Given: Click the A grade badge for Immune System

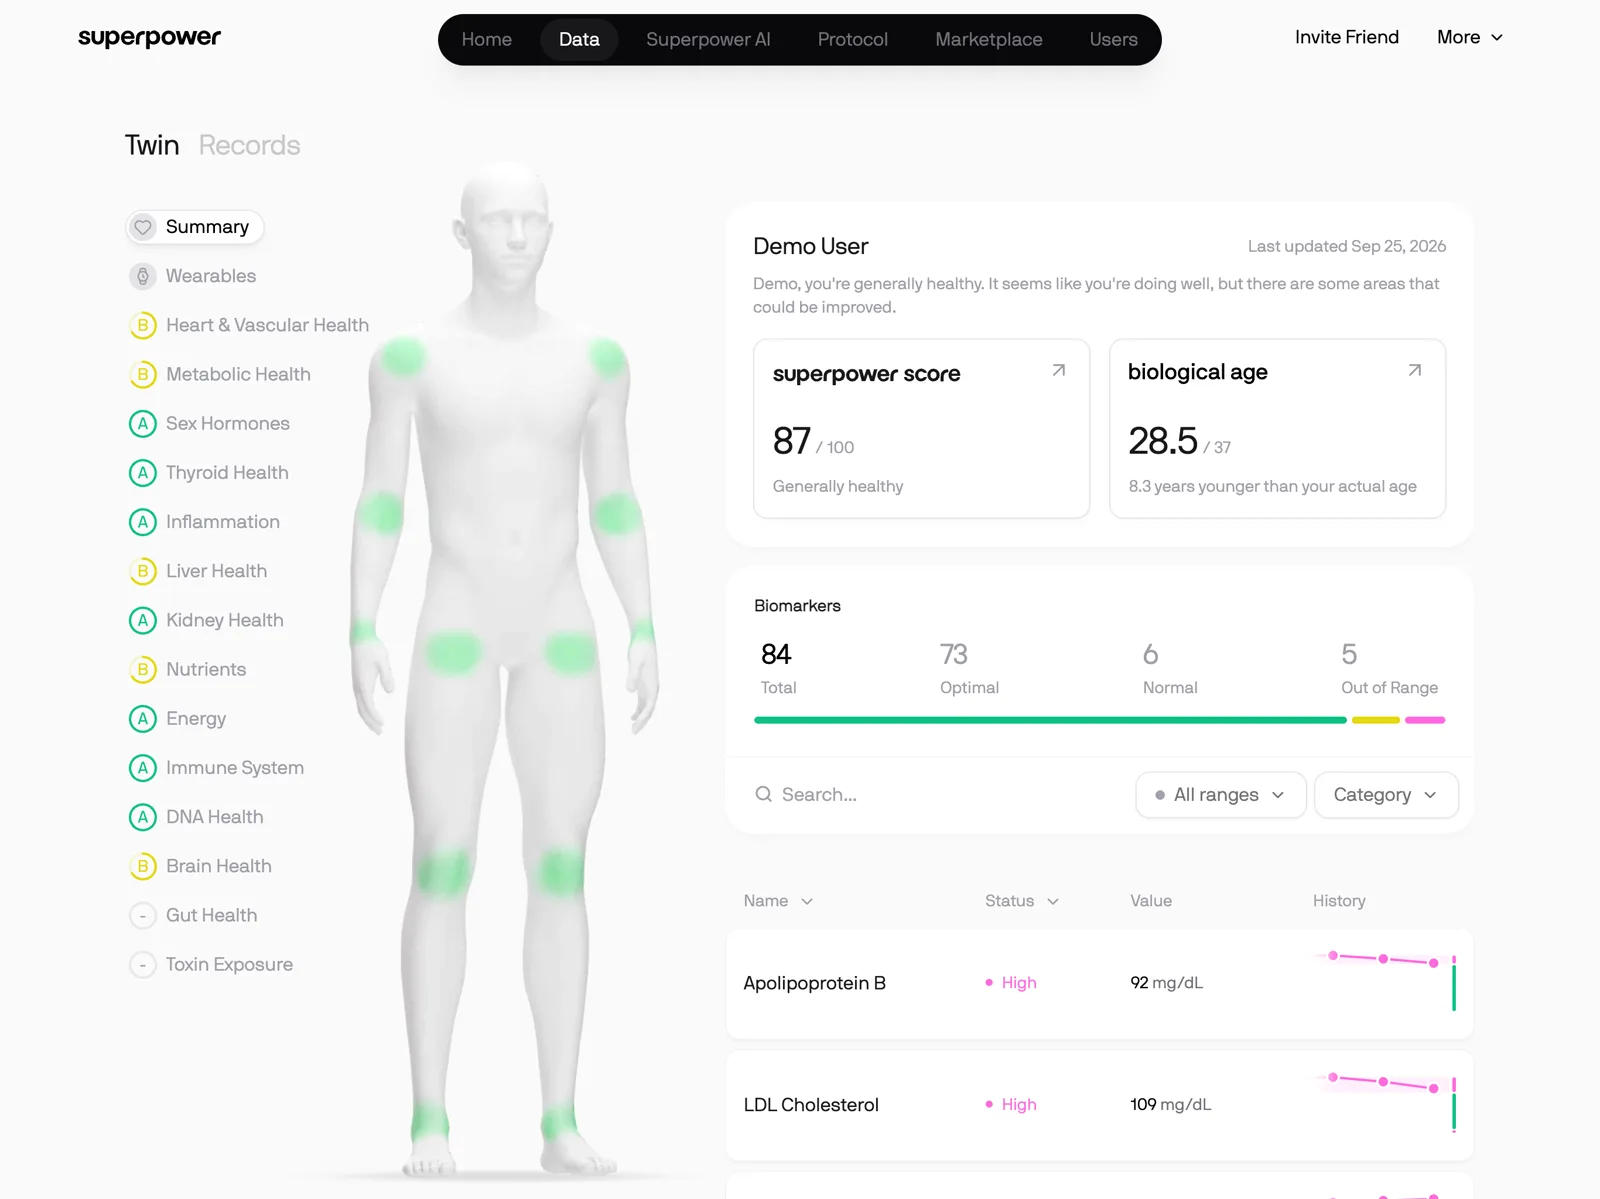Looking at the screenshot, I should 143,768.
